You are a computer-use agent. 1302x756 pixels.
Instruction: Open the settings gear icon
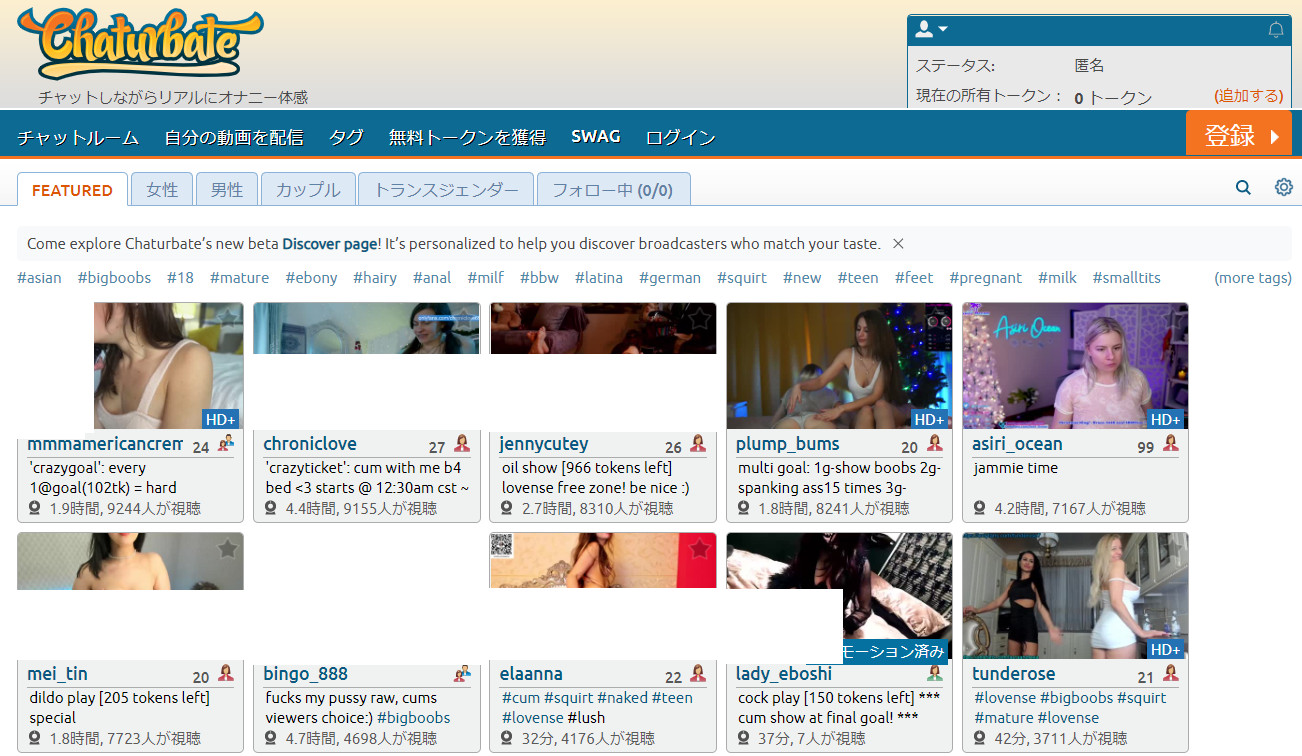click(1283, 187)
